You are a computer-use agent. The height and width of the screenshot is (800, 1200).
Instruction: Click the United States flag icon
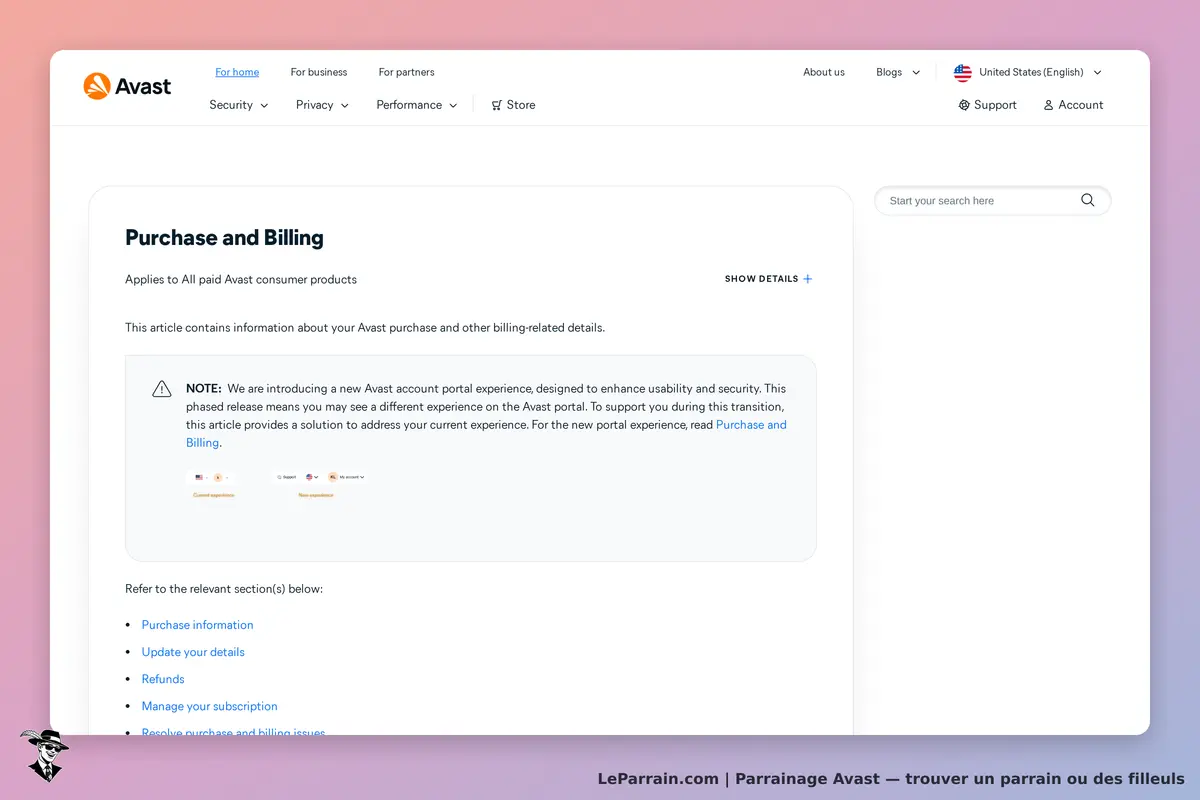(x=962, y=72)
